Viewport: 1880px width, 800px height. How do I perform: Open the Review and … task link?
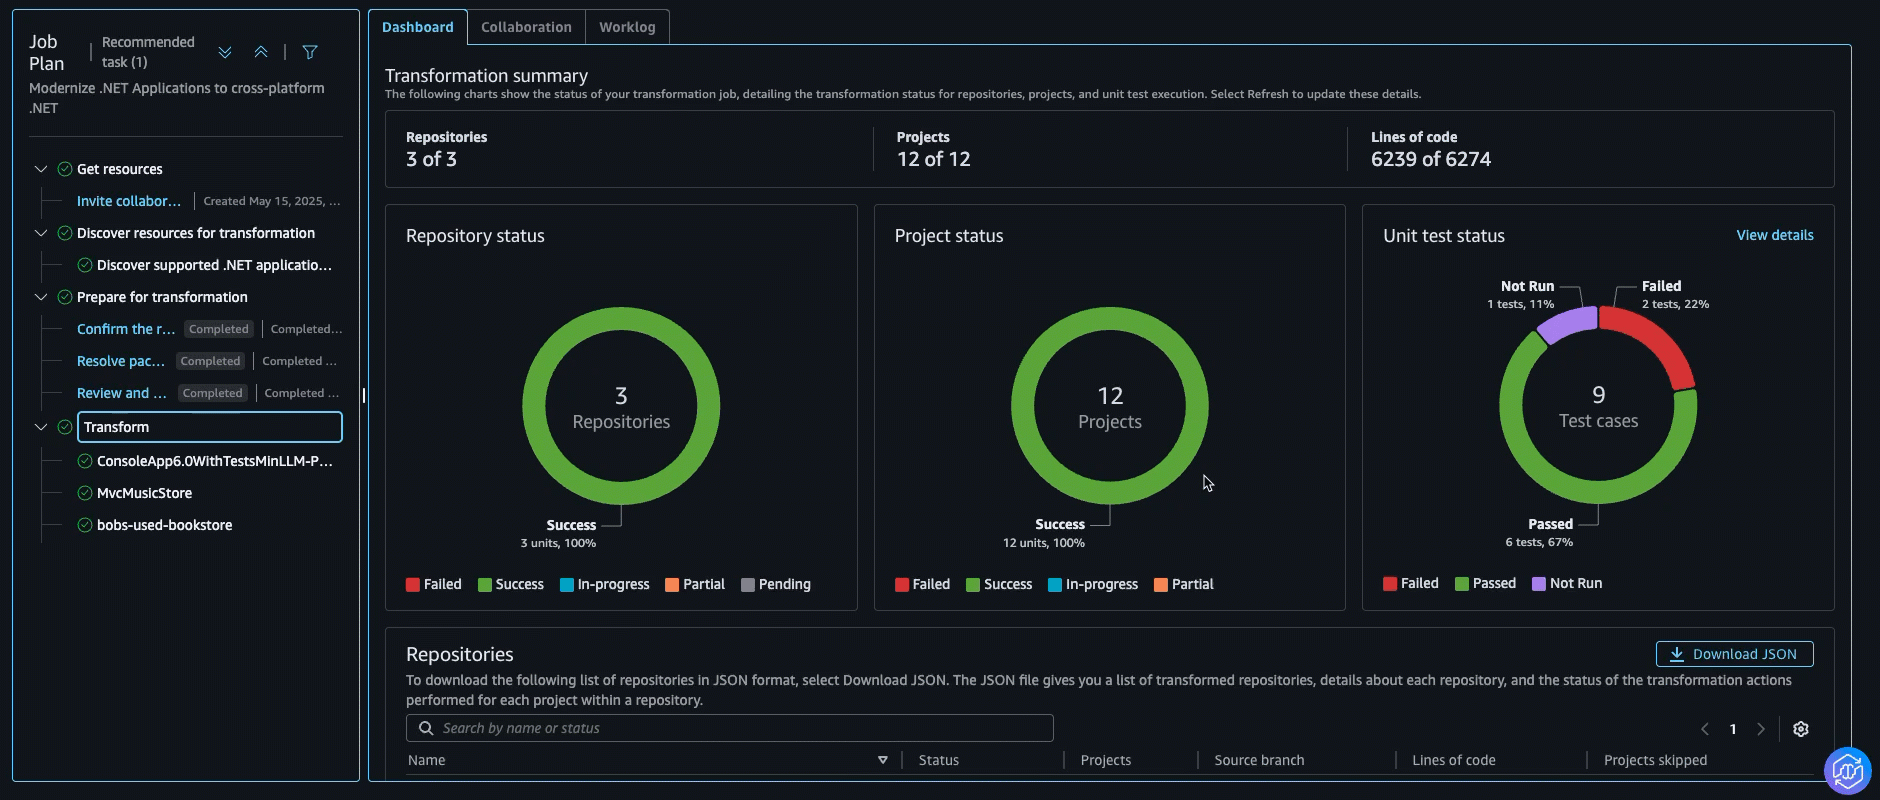(x=122, y=393)
